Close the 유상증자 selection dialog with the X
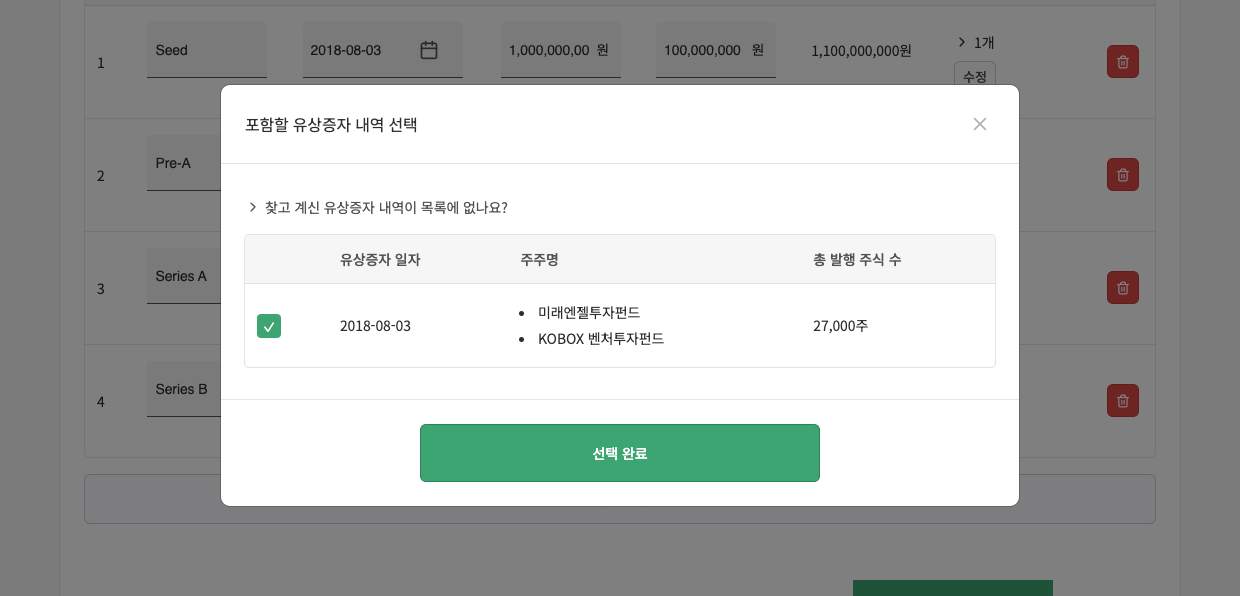Viewport: 1240px width, 596px height. point(980,124)
